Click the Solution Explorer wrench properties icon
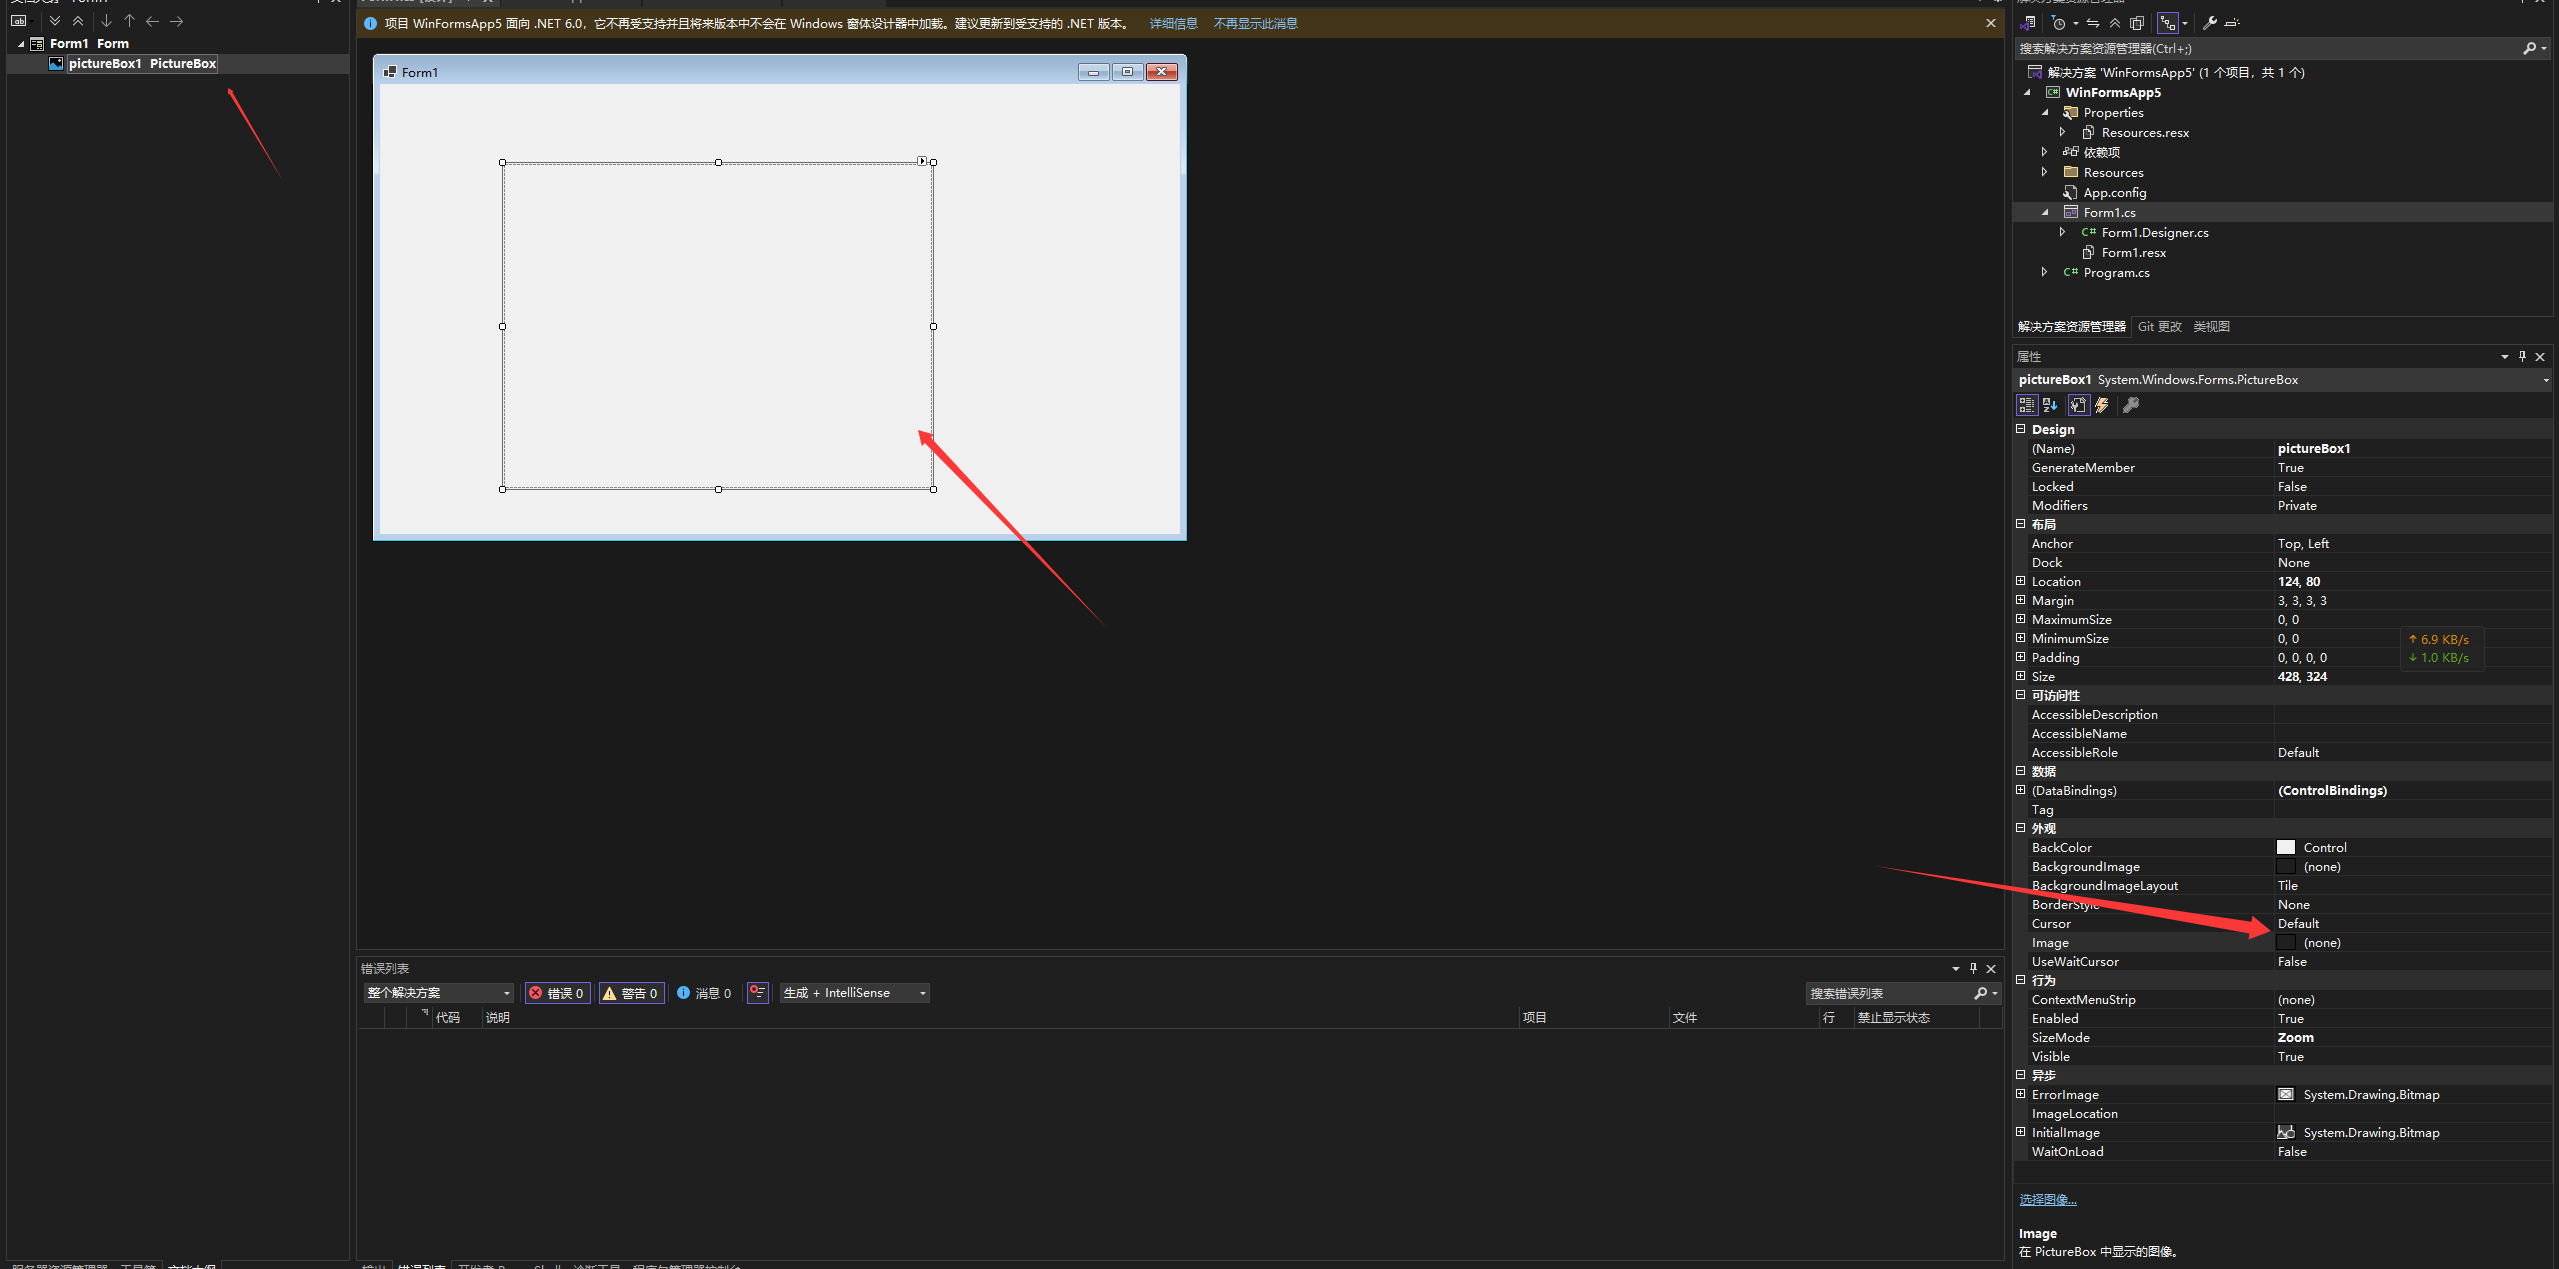Image resolution: width=2559 pixels, height=1269 pixels. pyautogui.click(x=2209, y=23)
